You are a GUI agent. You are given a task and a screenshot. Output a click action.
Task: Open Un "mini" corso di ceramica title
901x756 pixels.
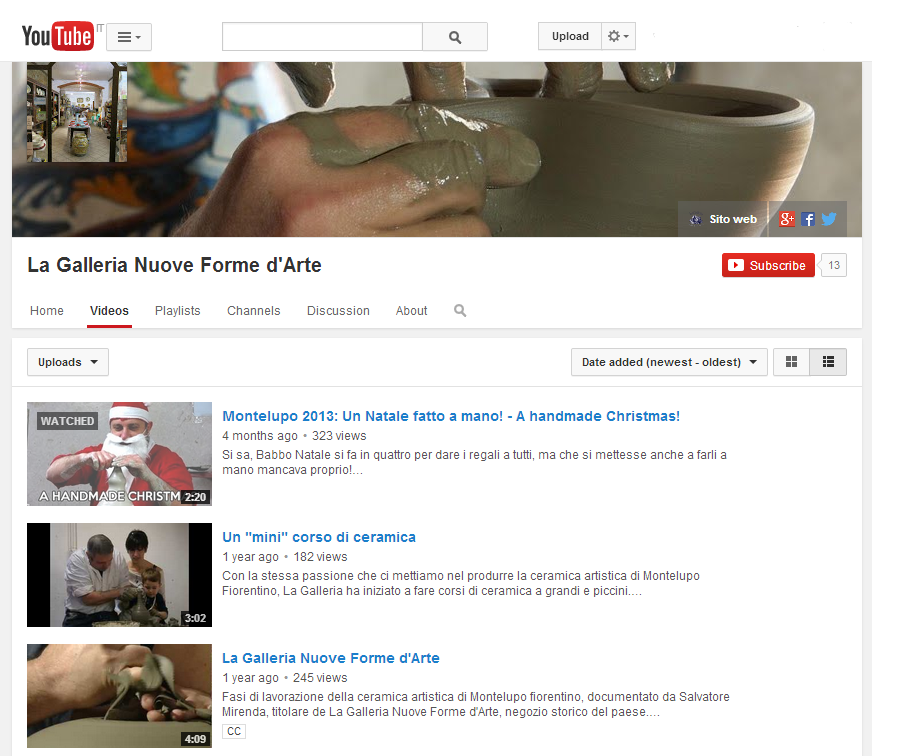[x=319, y=537]
